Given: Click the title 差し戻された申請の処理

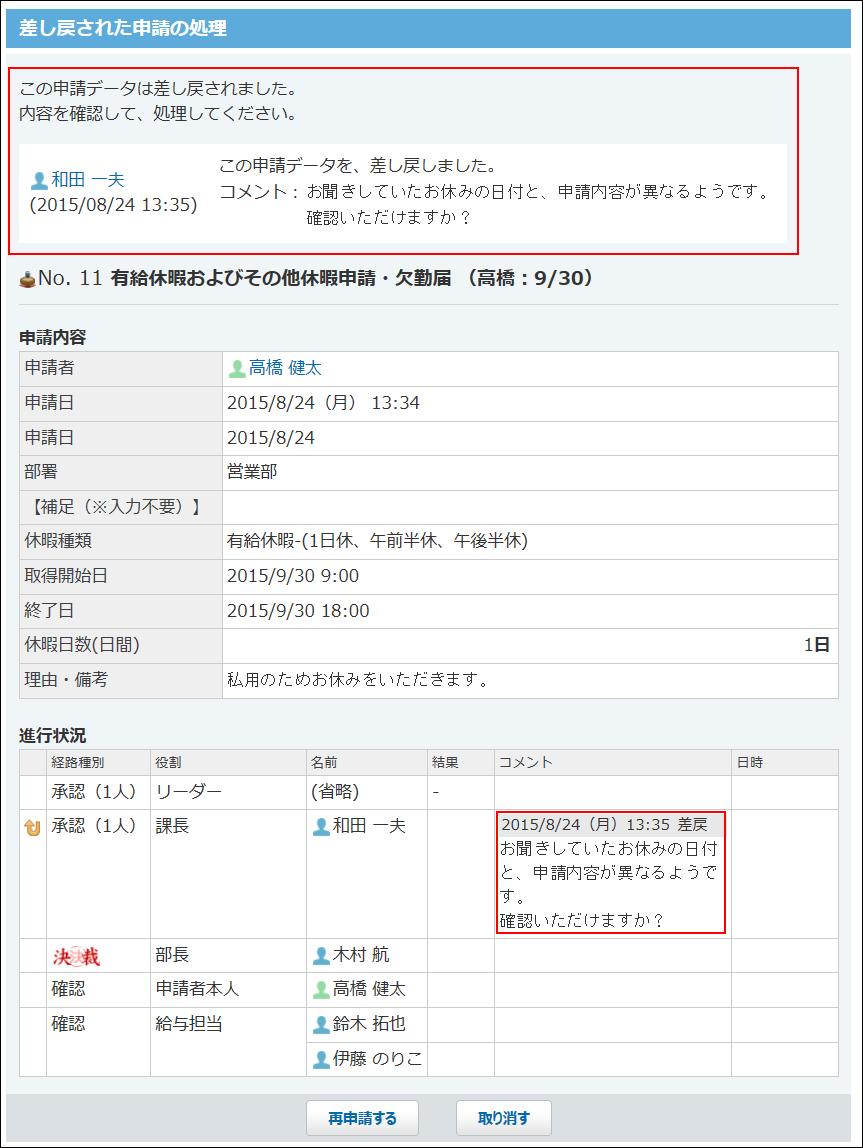Looking at the screenshot, I should coord(123,29).
